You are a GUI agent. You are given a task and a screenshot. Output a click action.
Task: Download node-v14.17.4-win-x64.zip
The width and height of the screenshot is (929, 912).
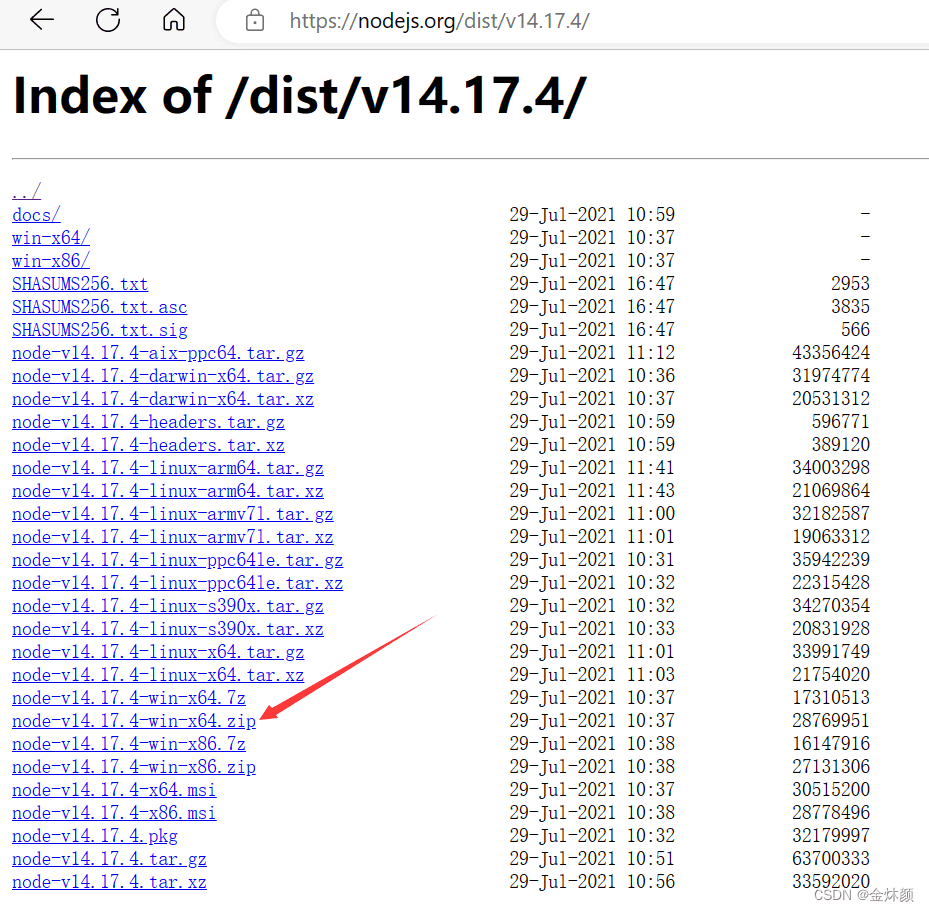click(134, 721)
